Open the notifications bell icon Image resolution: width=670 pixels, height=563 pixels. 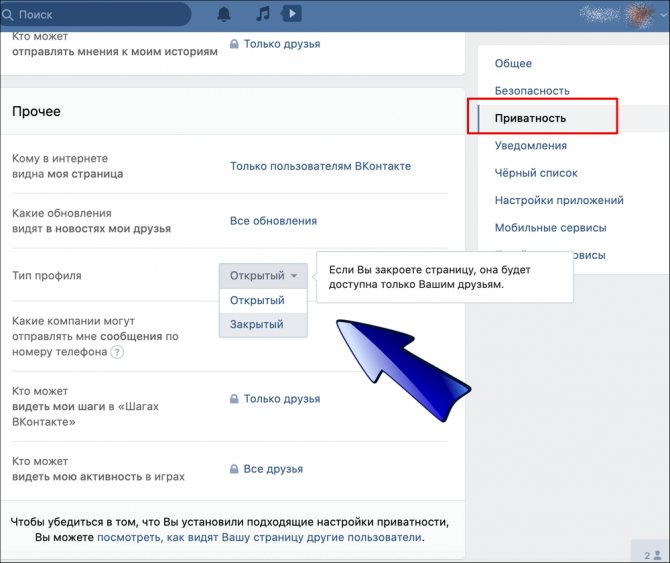tap(224, 14)
